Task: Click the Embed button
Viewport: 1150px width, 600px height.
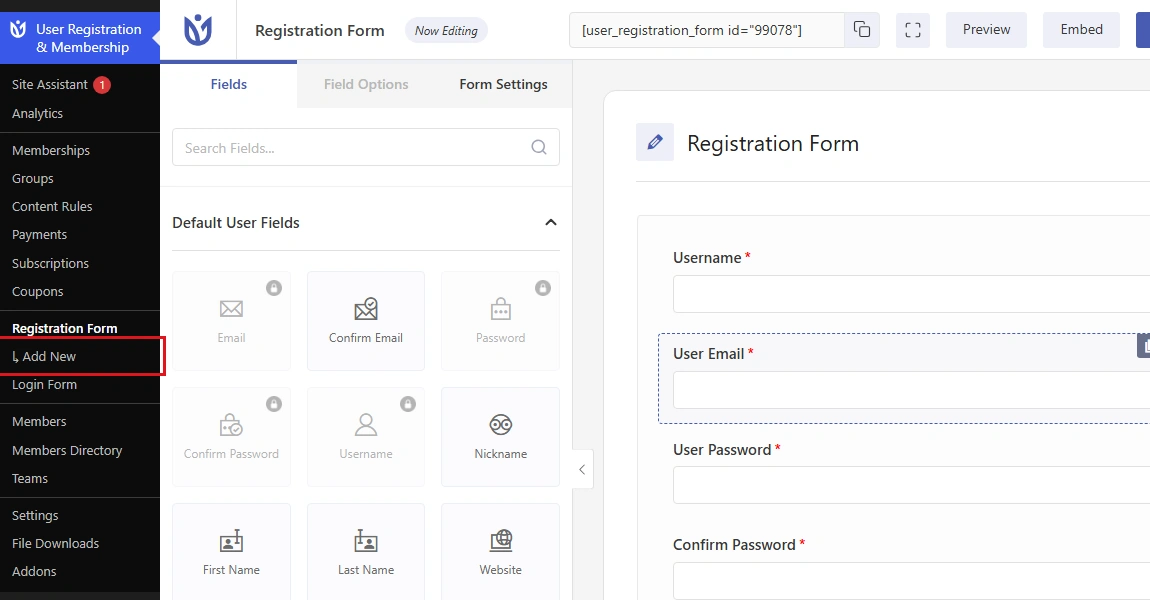Action: click(x=1081, y=30)
